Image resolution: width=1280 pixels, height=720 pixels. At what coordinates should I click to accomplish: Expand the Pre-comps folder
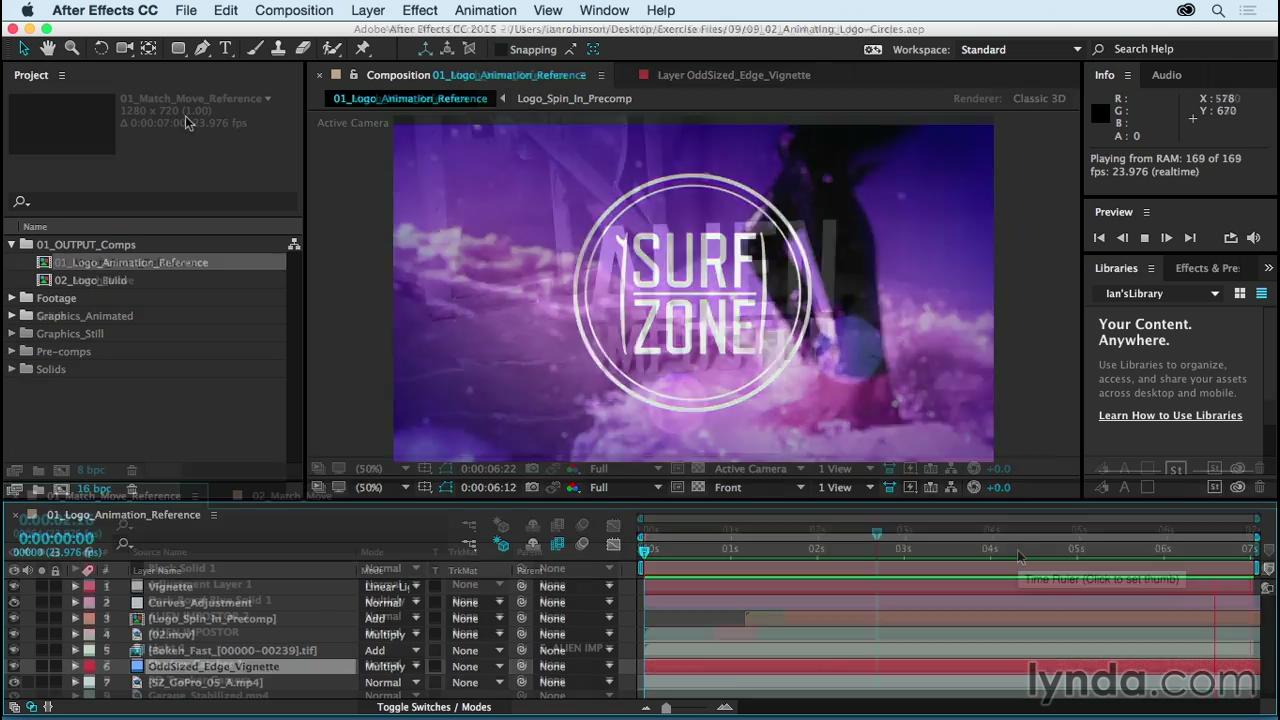12,352
